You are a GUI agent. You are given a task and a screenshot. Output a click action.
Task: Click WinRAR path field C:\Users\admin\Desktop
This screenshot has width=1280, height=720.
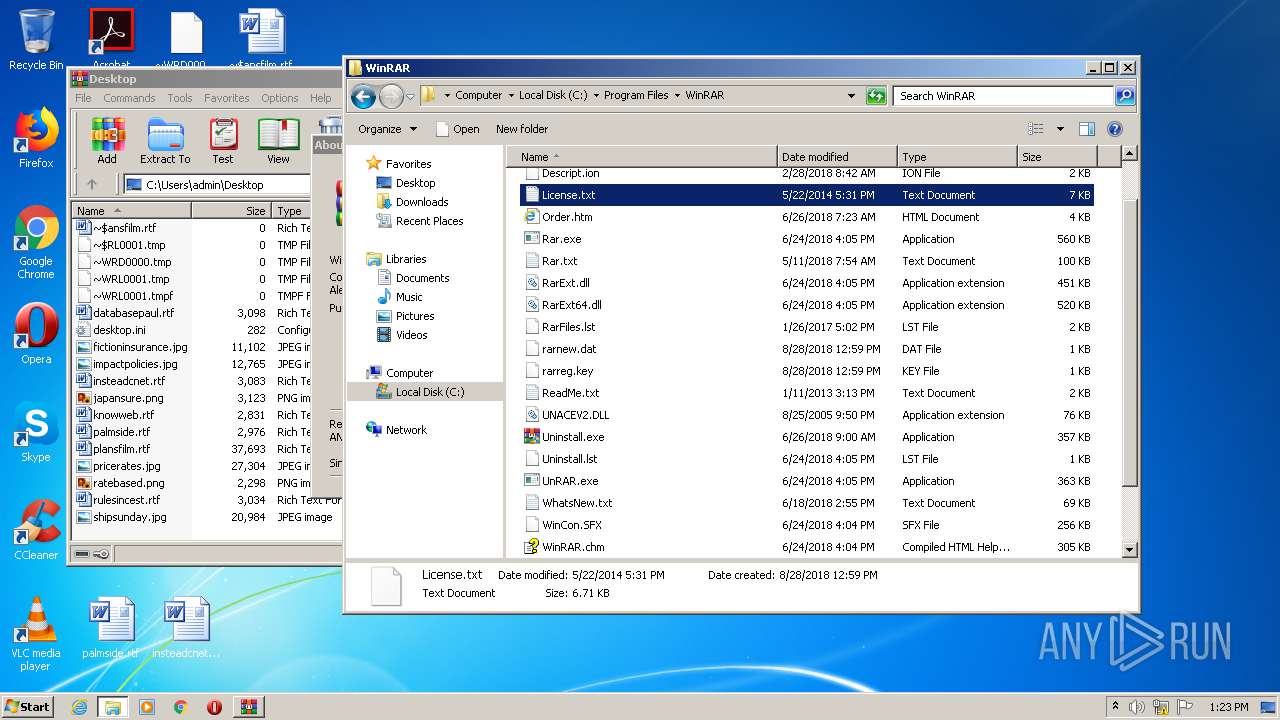[216, 185]
